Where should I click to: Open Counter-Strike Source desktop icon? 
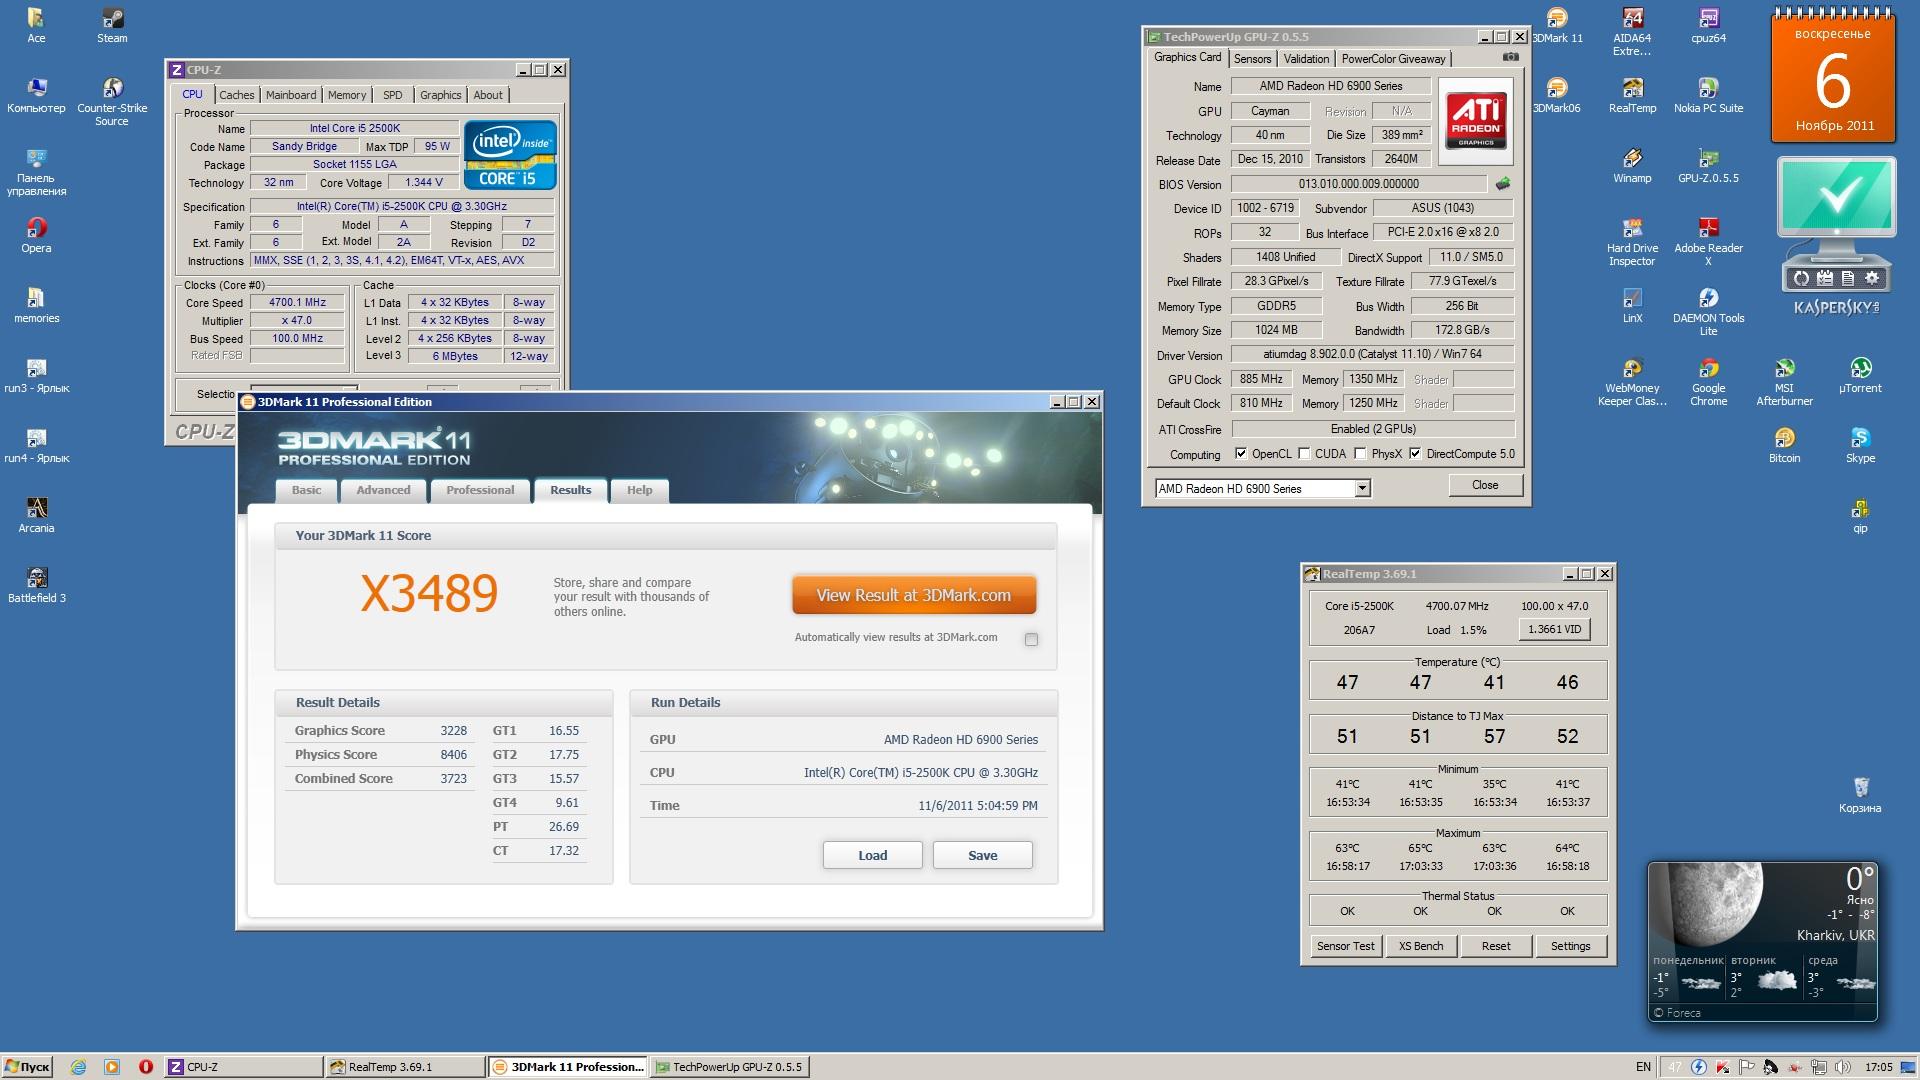112,101
